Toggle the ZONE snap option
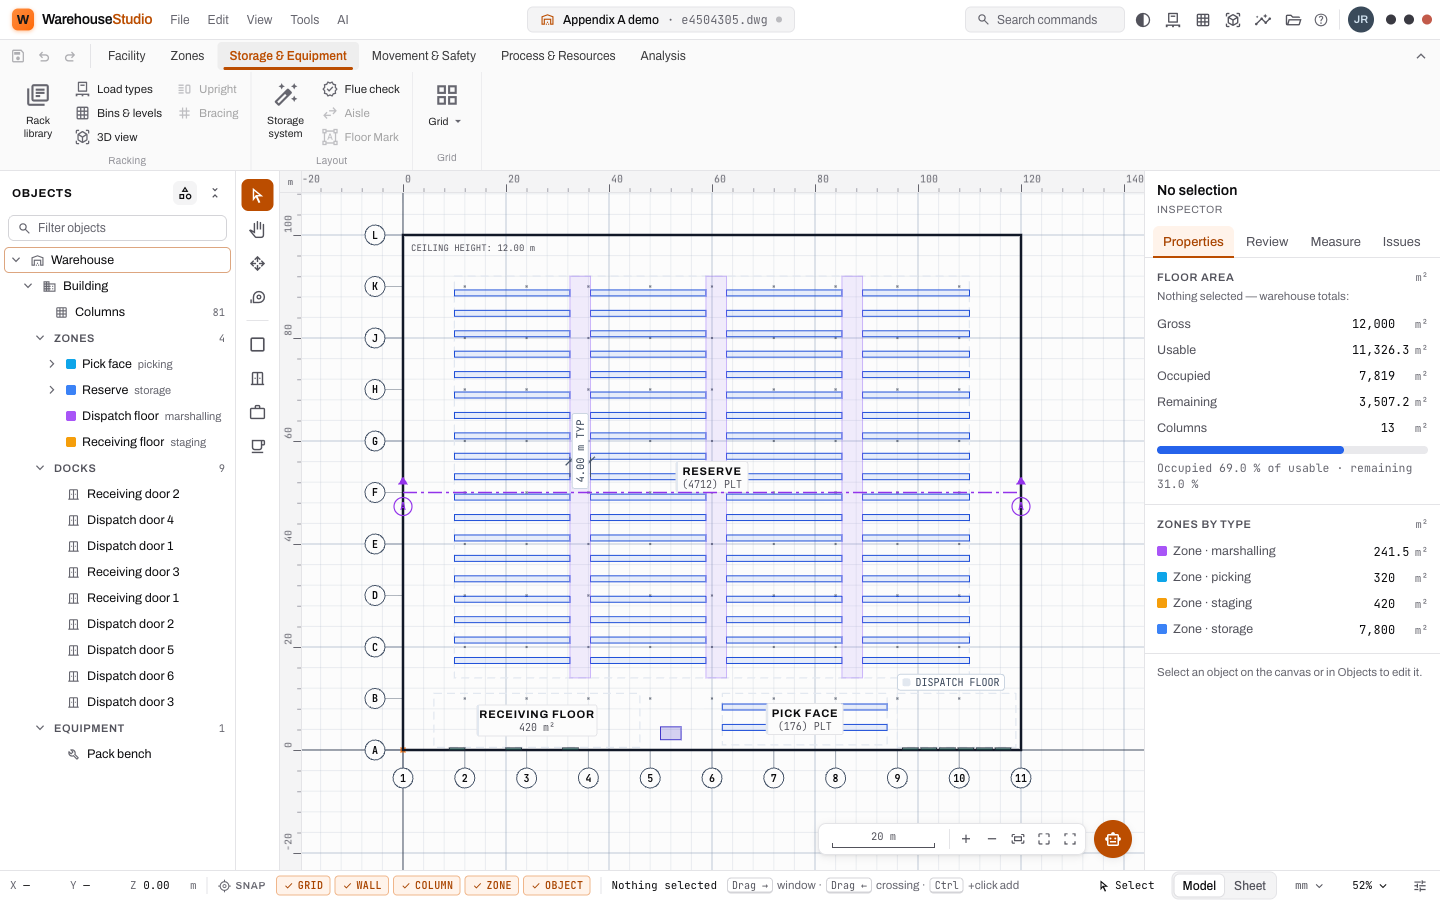Viewport: 1440px width, 900px height. [492, 886]
